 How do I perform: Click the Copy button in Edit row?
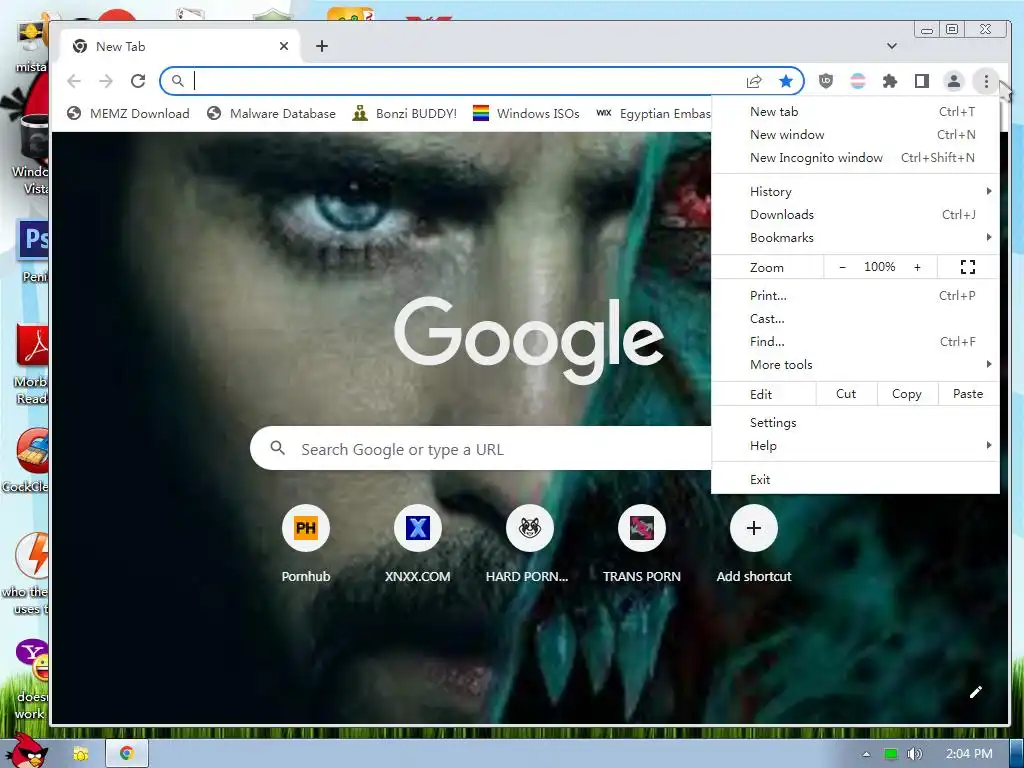[x=906, y=394]
